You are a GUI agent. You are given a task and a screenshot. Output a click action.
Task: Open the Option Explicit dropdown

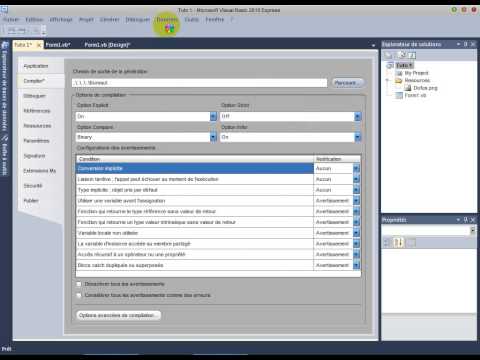tap(213, 116)
